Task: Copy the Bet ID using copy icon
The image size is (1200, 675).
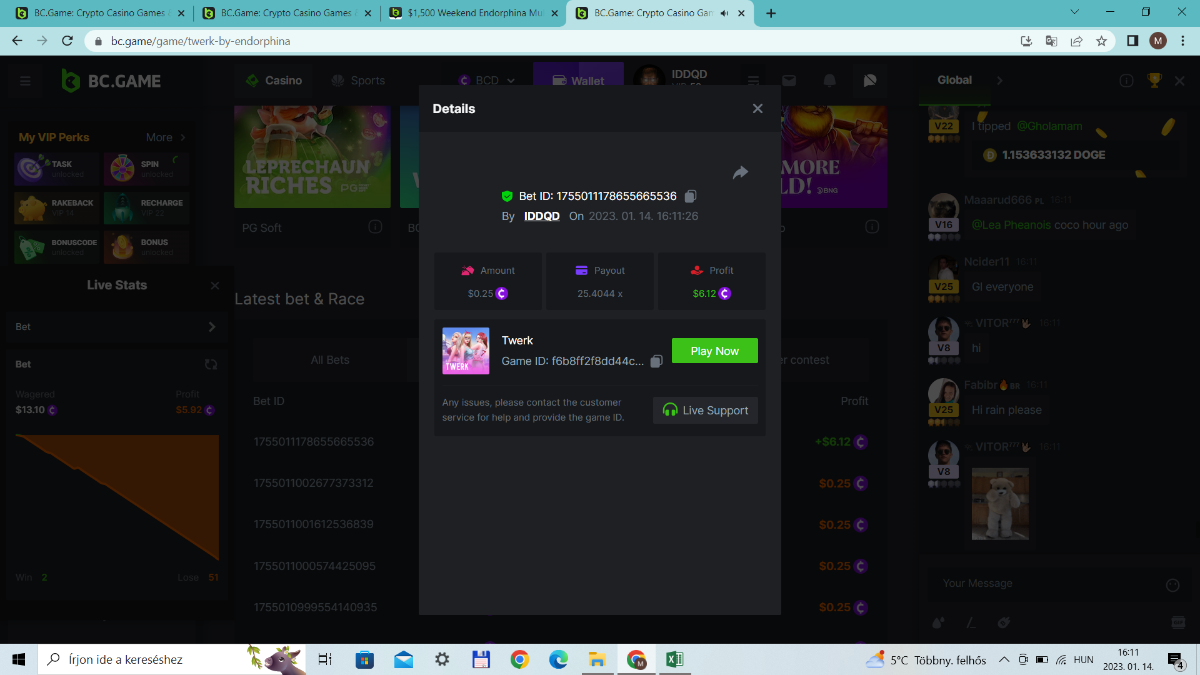Action: (x=690, y=196)
